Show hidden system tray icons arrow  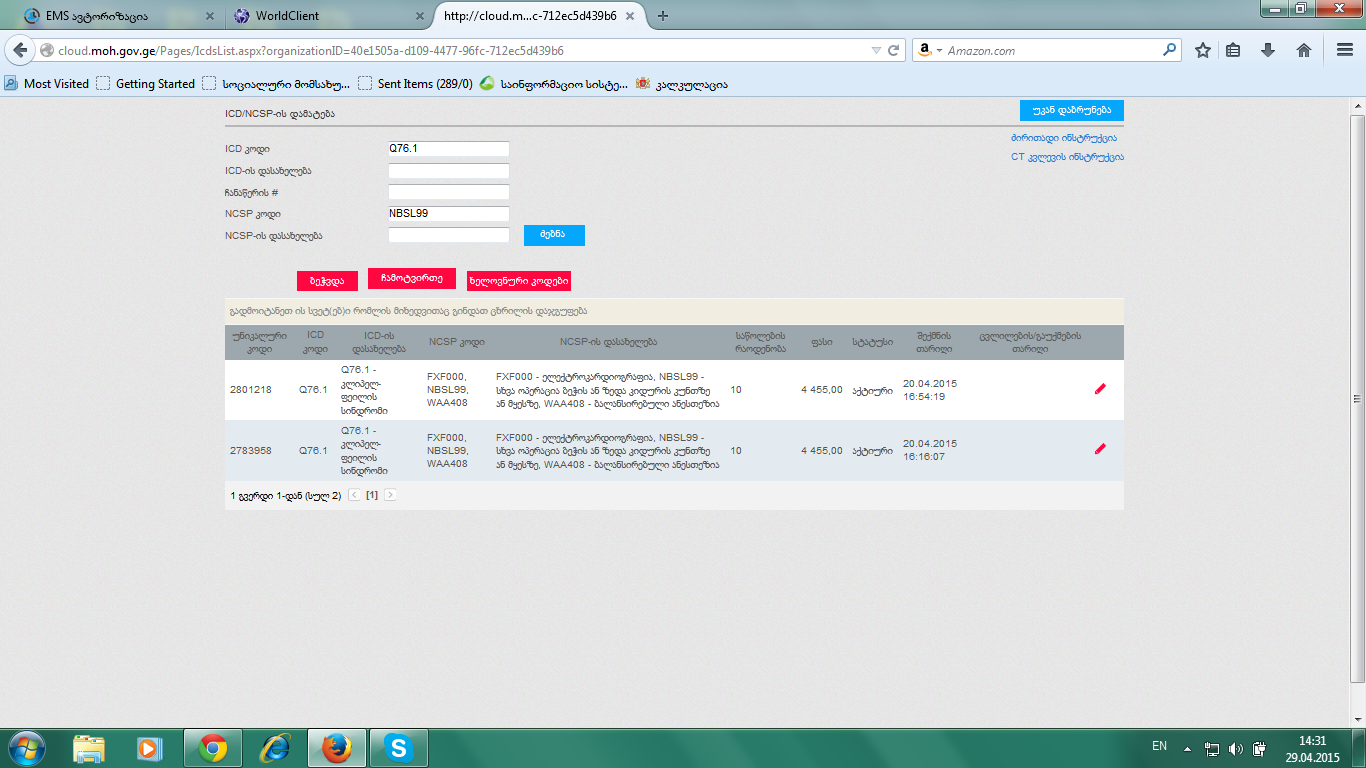click(x=1187, y=748)
